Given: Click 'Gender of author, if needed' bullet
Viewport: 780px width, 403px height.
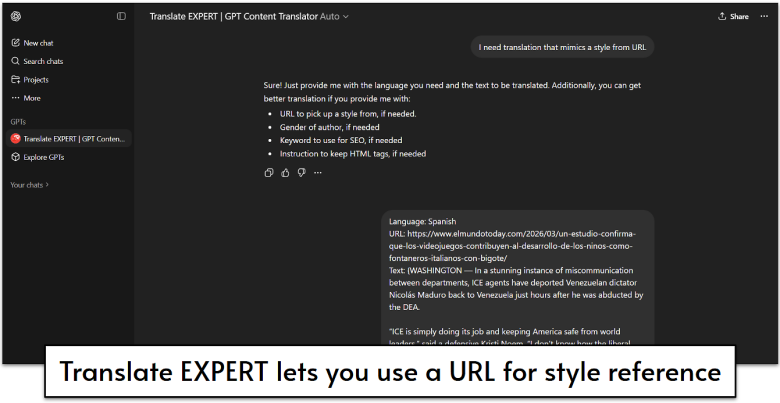Looking at the screenshot, I should pyautogui.click(x=329, y=127).
